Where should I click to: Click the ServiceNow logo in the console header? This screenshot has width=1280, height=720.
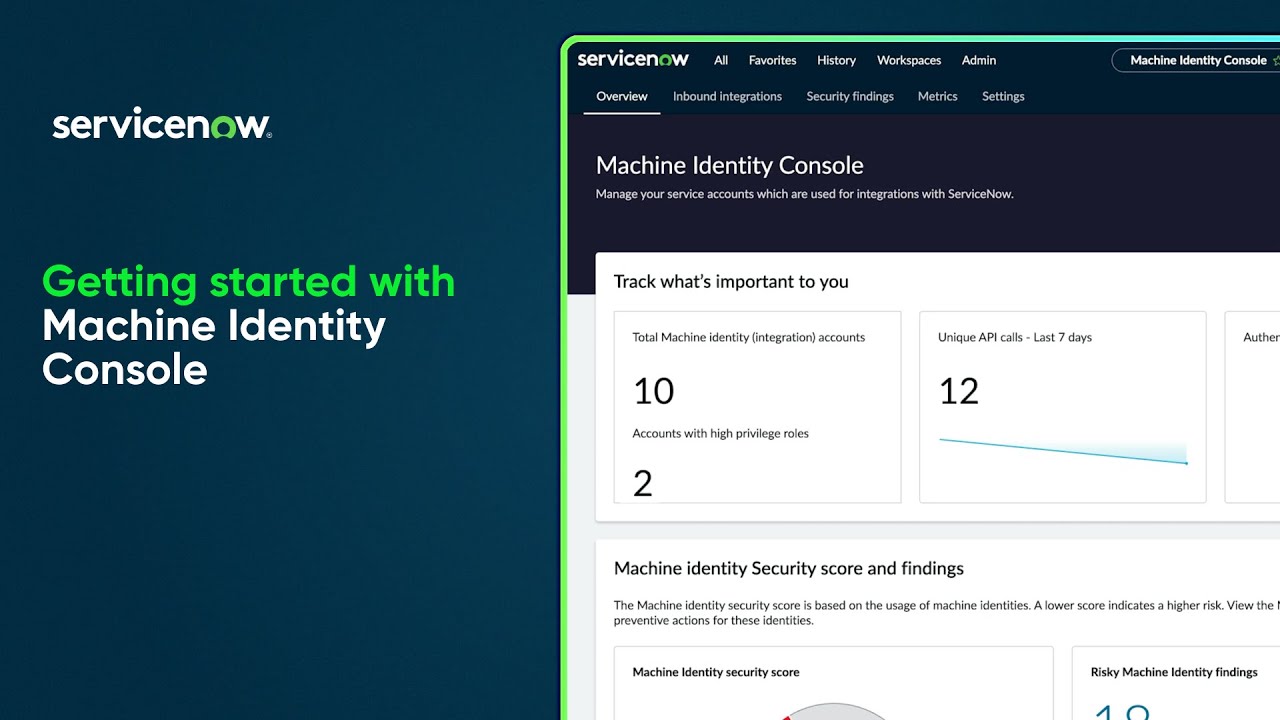[x=633, y=59]
